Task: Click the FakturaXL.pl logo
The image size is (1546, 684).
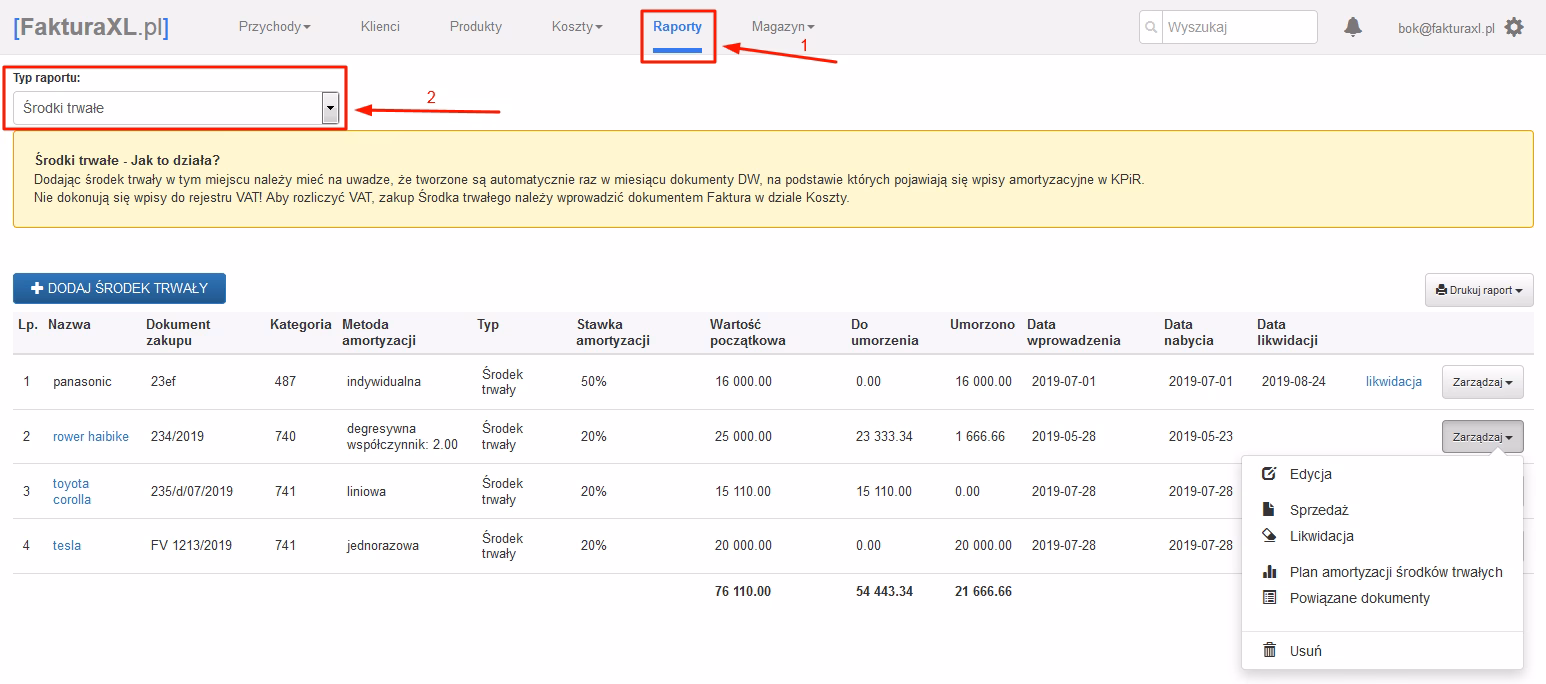Action: (x=91, y=27)
